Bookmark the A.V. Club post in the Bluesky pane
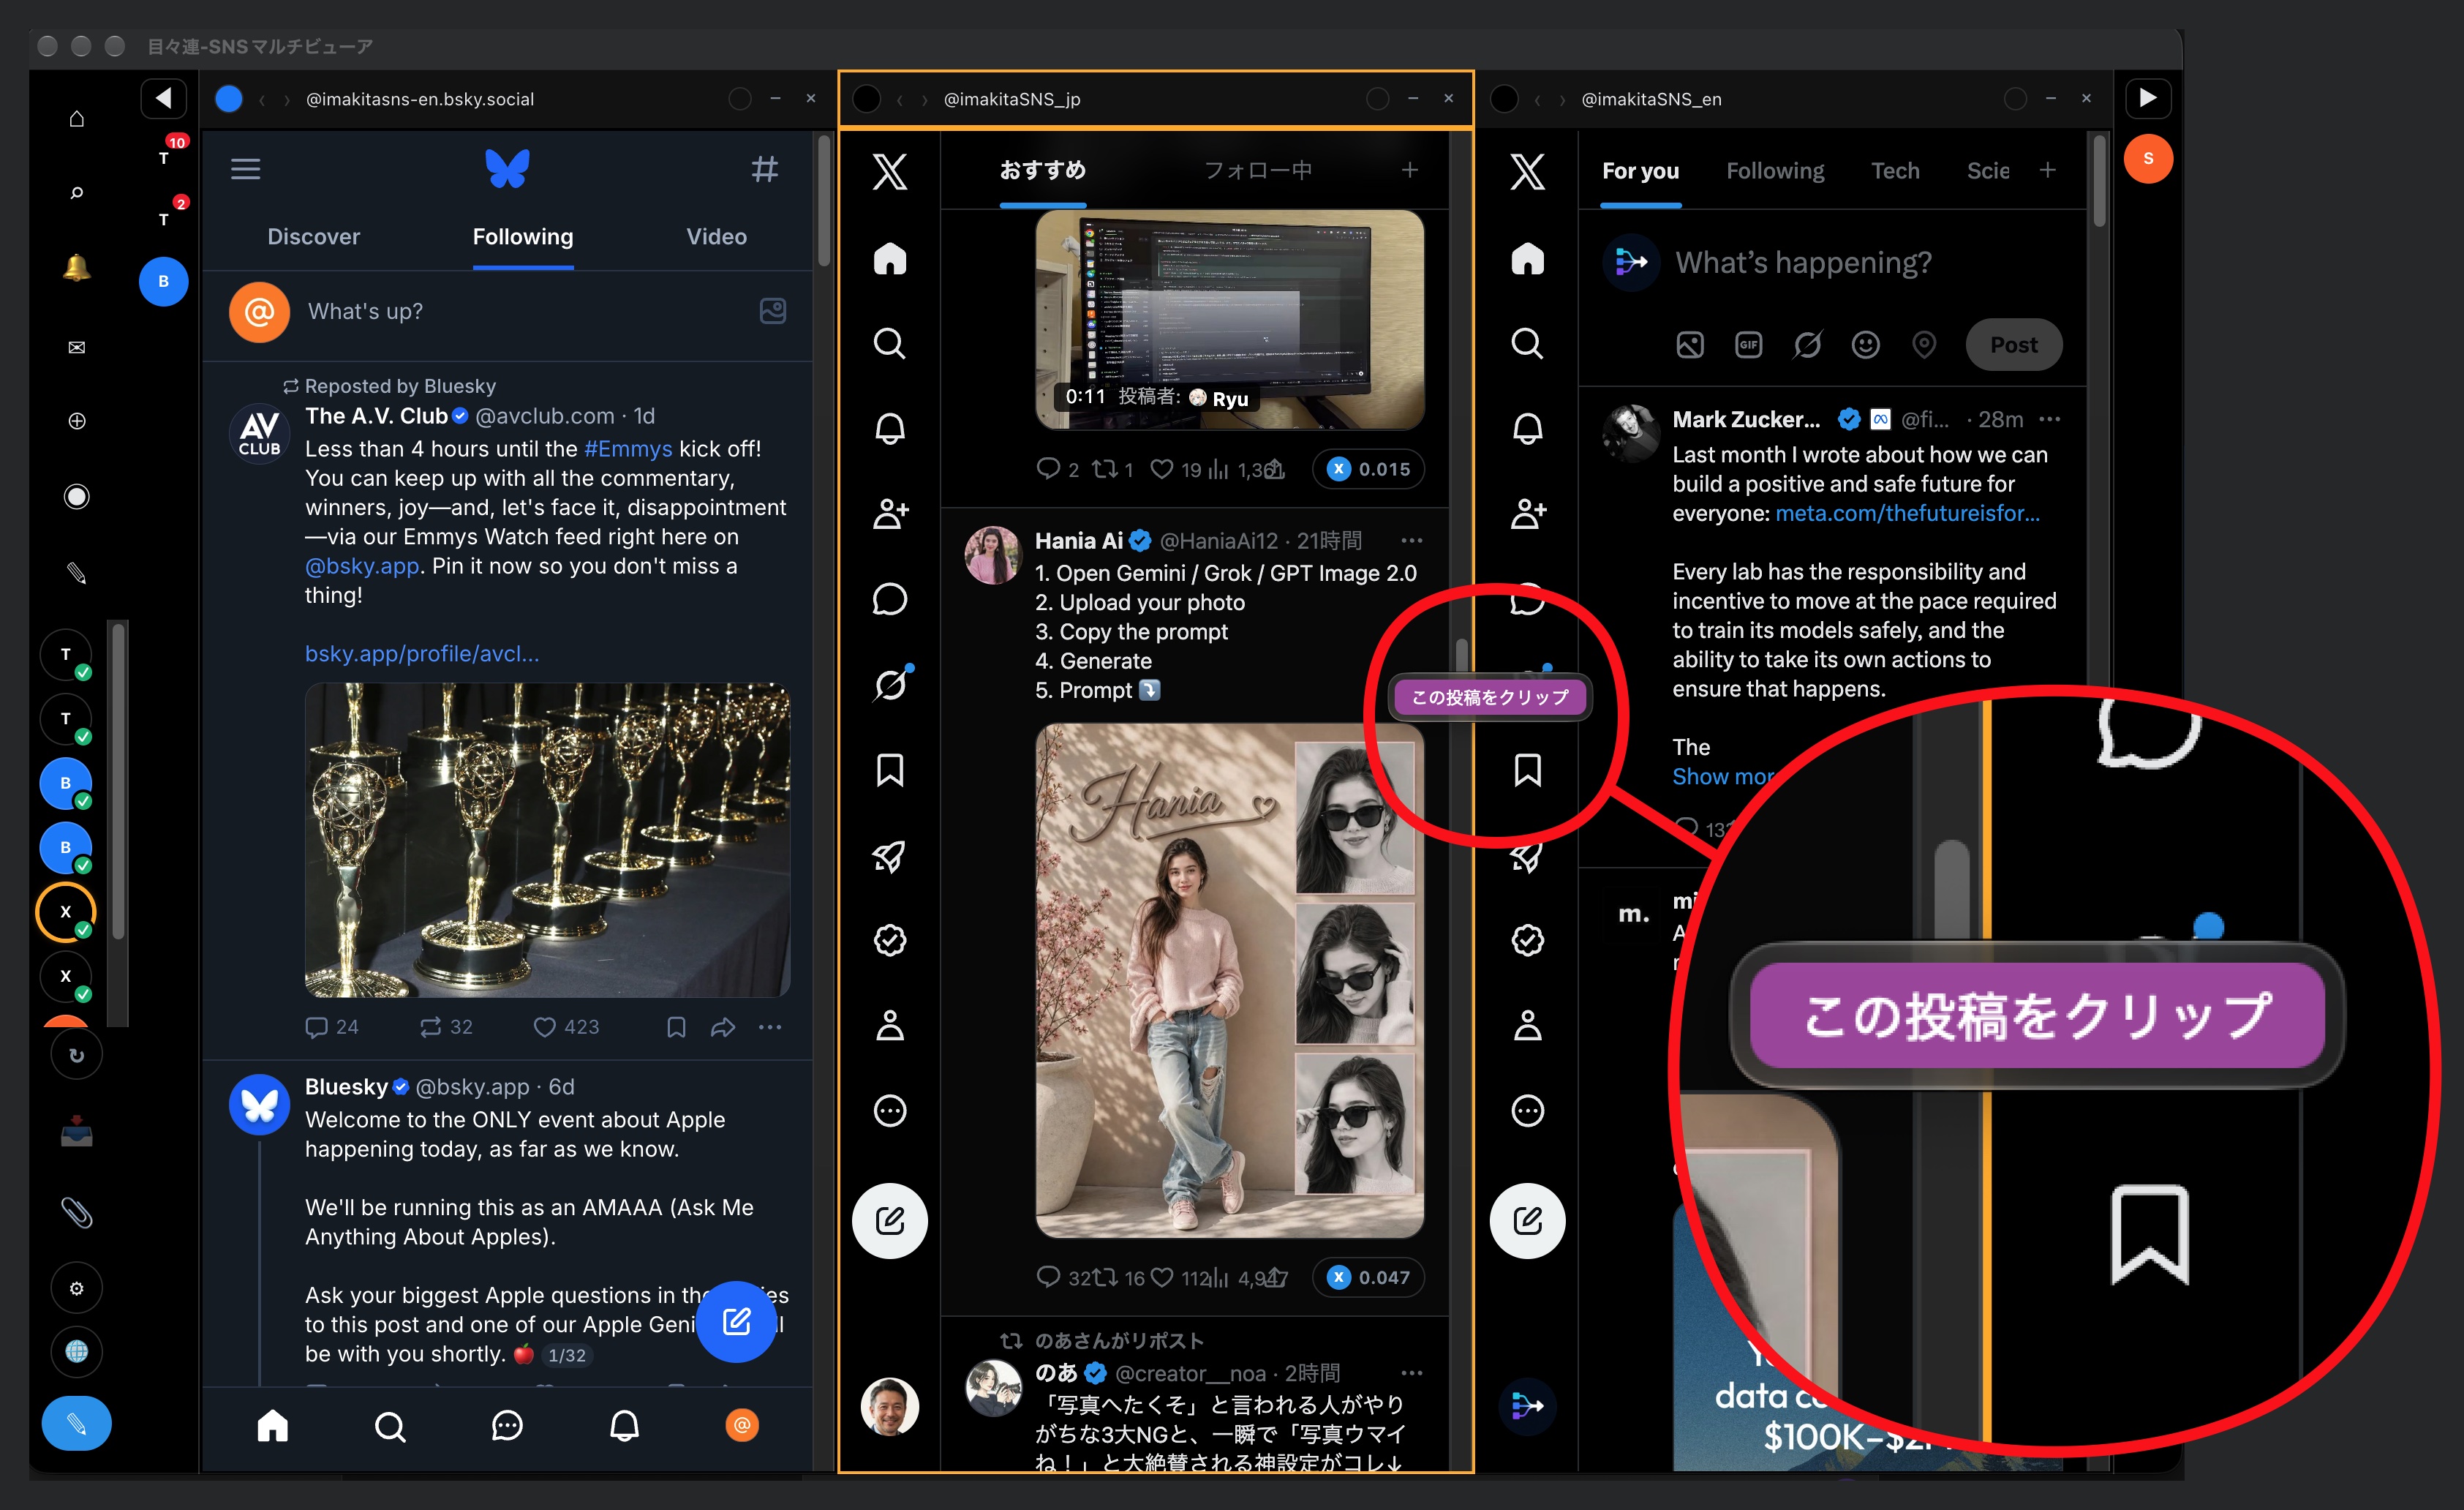The width and height of the screenshot is (2464, 1510). 676,1027
